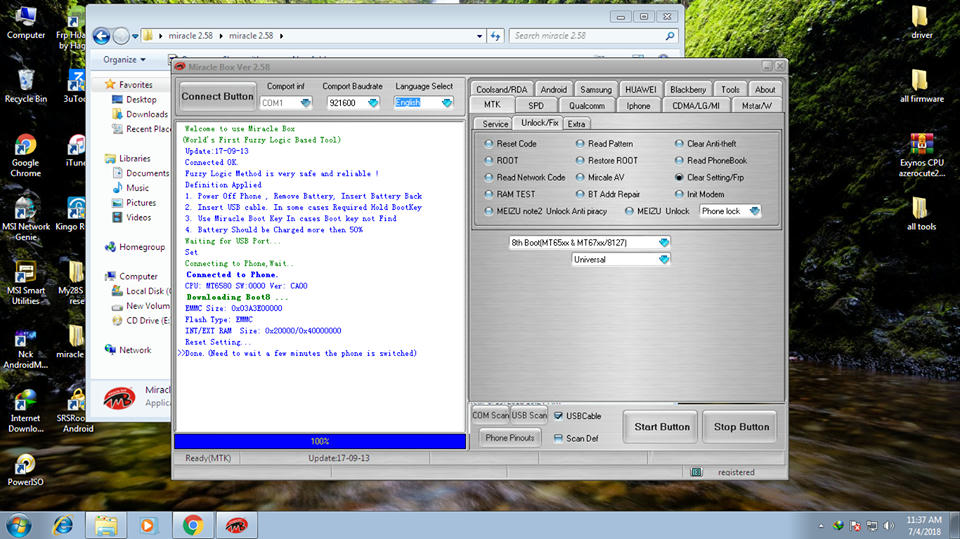This screenshot has width=960, height=539.
Task: Select Read Pattern radio option
Action: 580,143
